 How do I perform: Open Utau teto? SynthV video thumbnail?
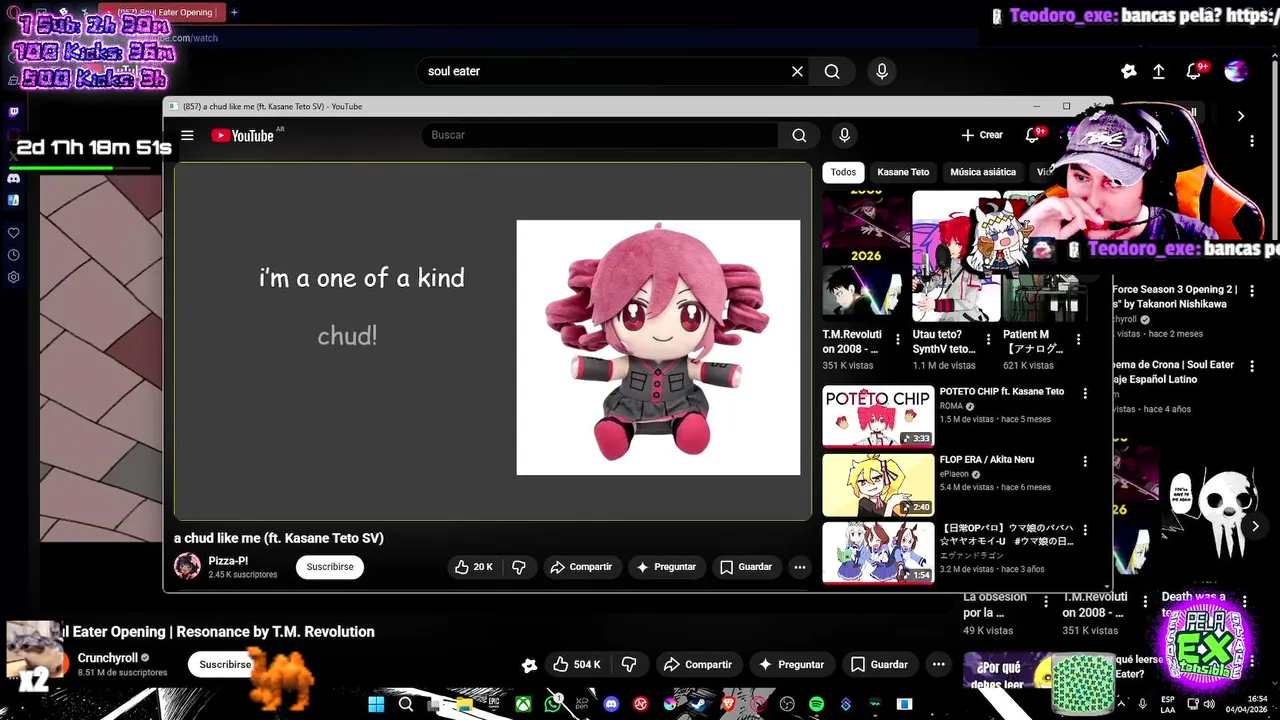pos(956,257)
